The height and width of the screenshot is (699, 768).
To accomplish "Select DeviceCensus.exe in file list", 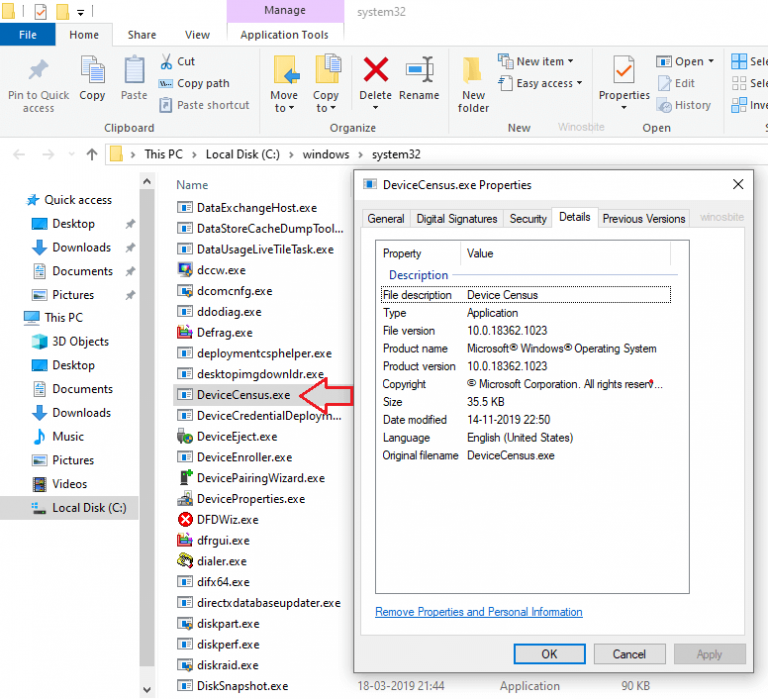I will coord(243,395).
